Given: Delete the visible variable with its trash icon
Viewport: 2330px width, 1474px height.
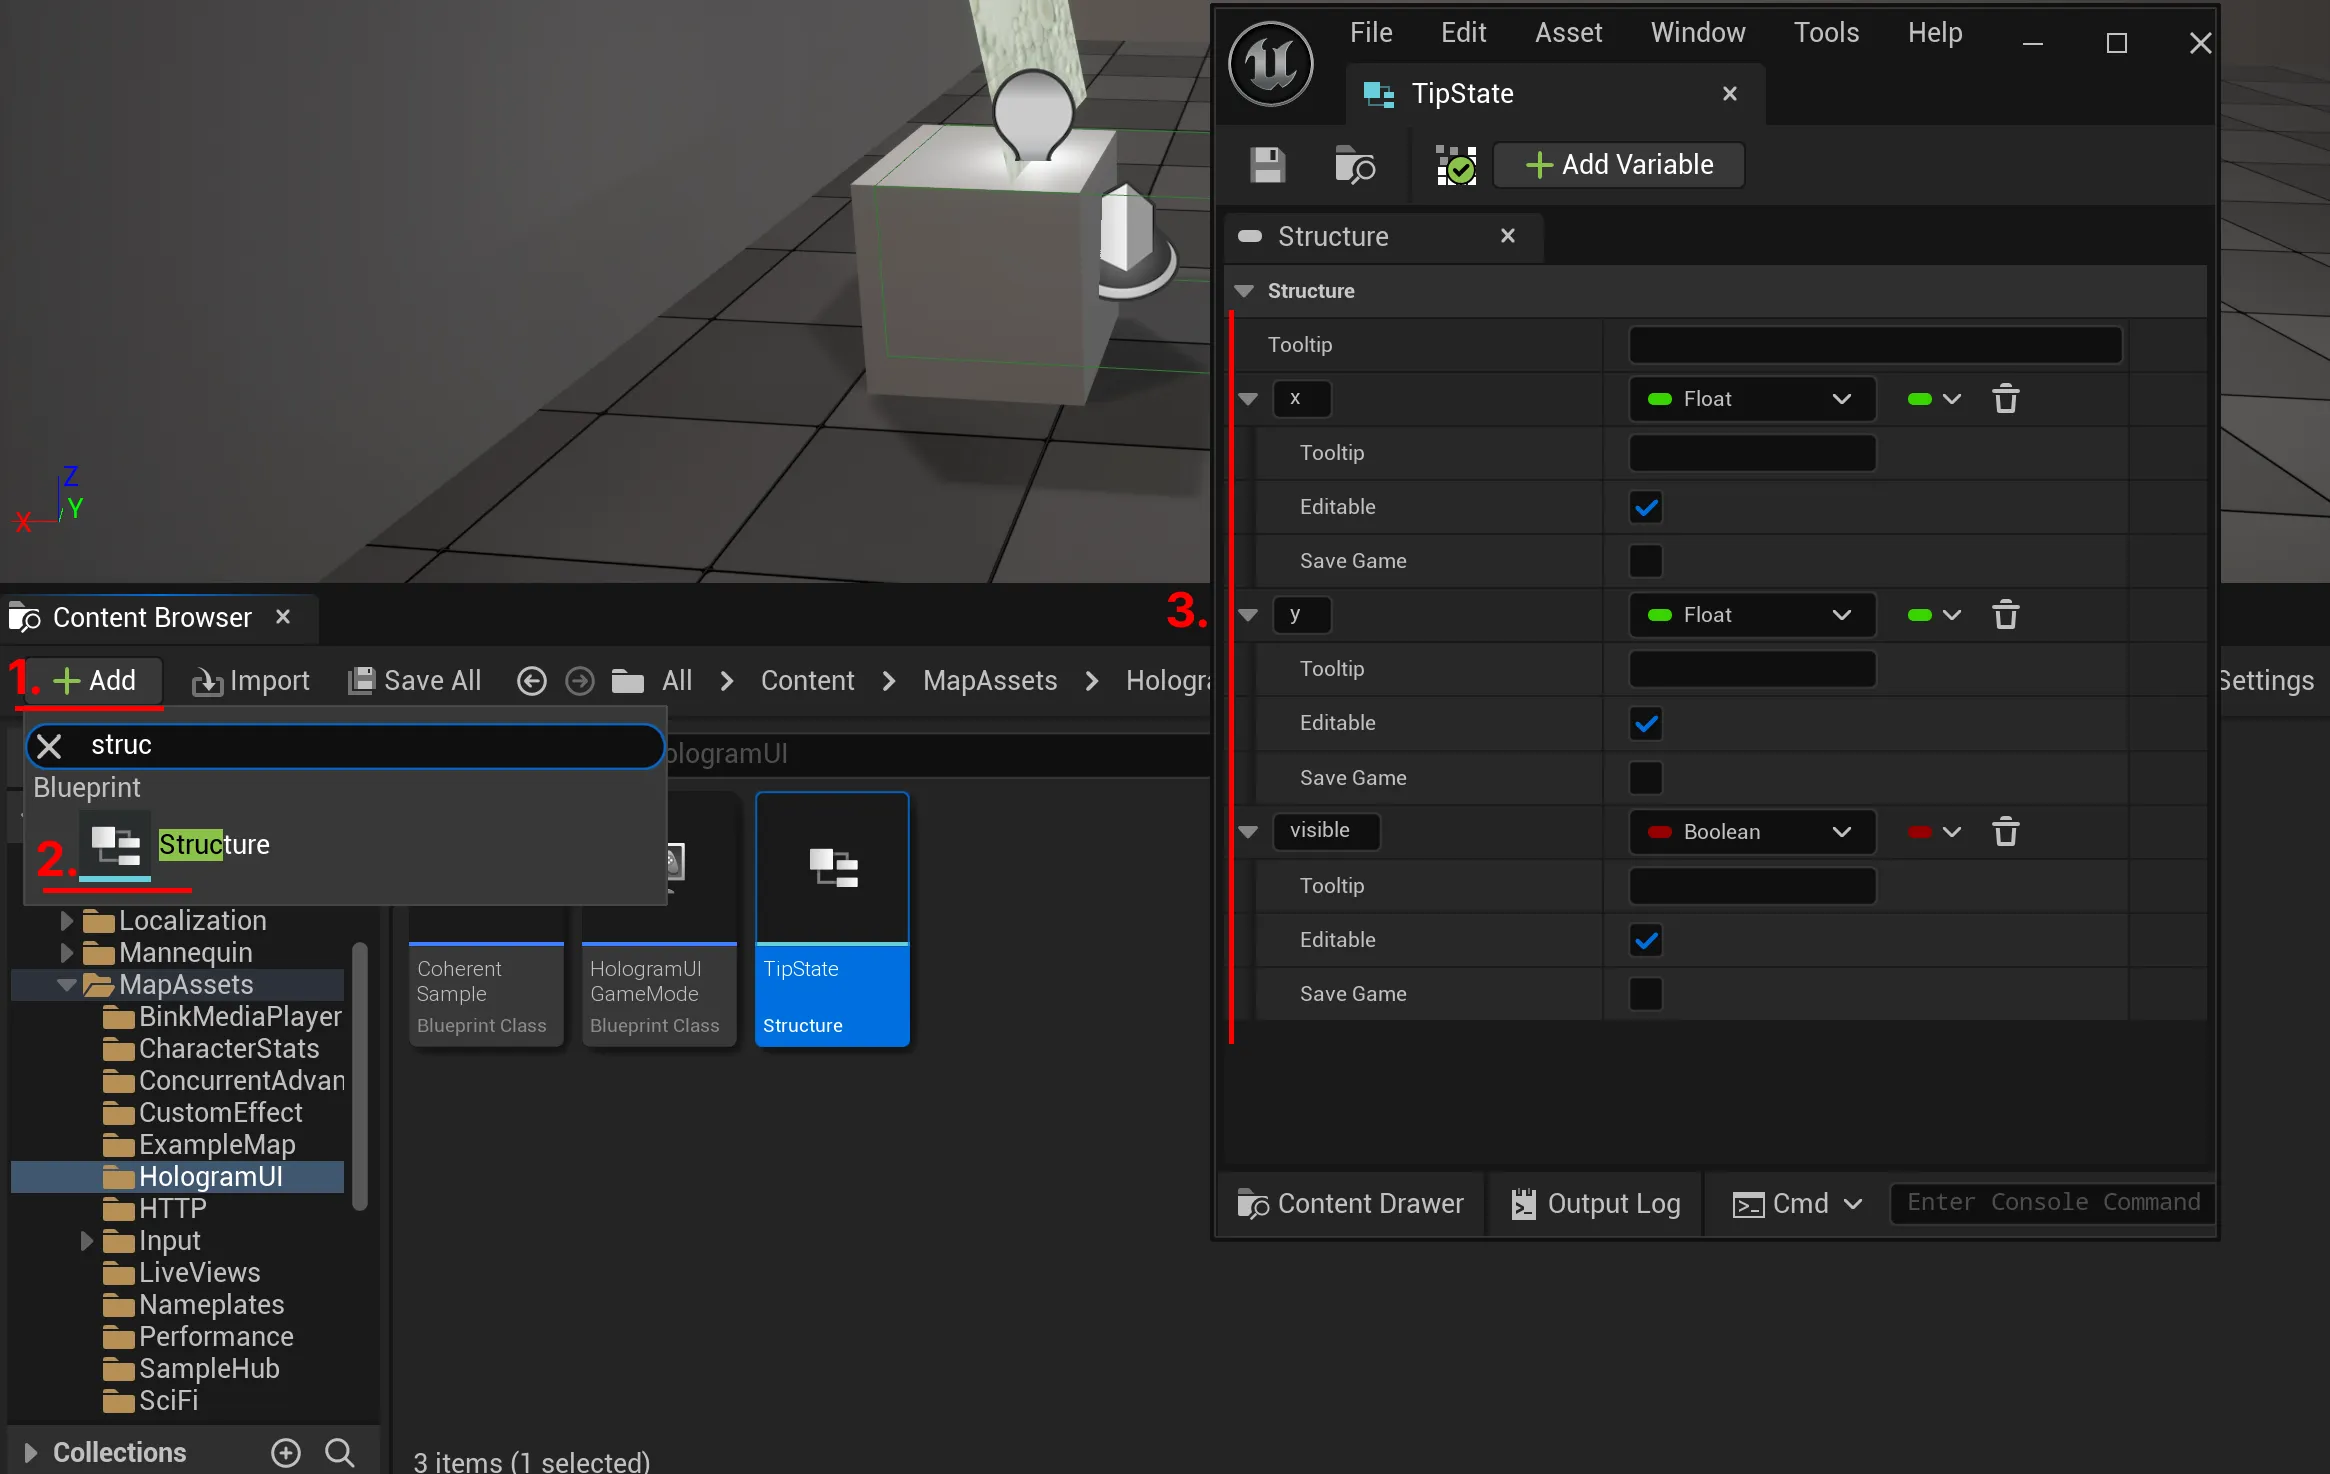Looking at the screenshot, I should (x=2006, y=832).
